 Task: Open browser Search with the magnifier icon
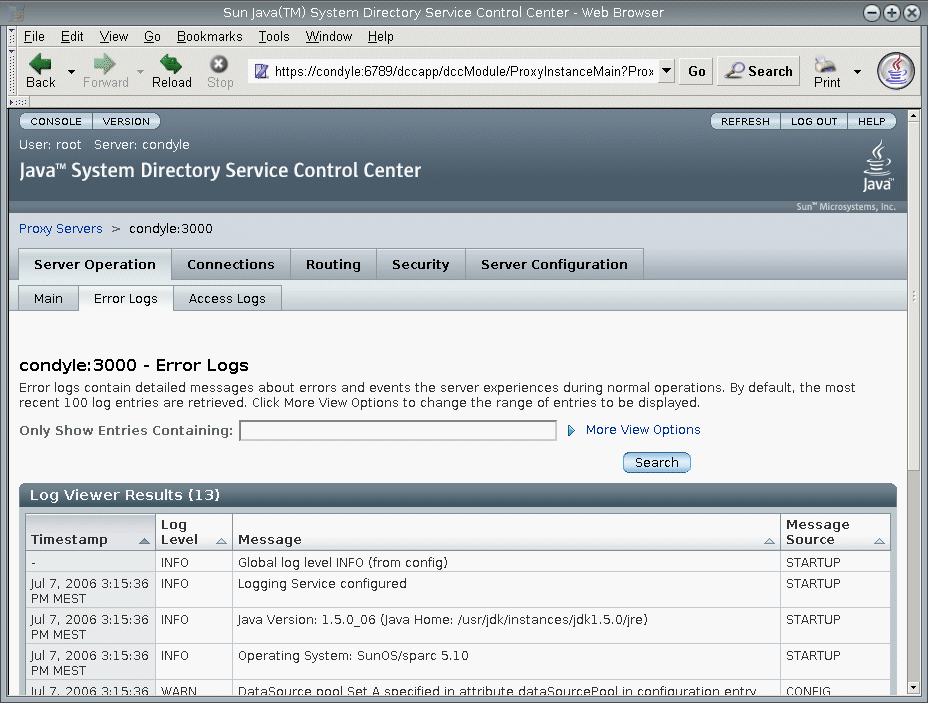tap(758, 71)
